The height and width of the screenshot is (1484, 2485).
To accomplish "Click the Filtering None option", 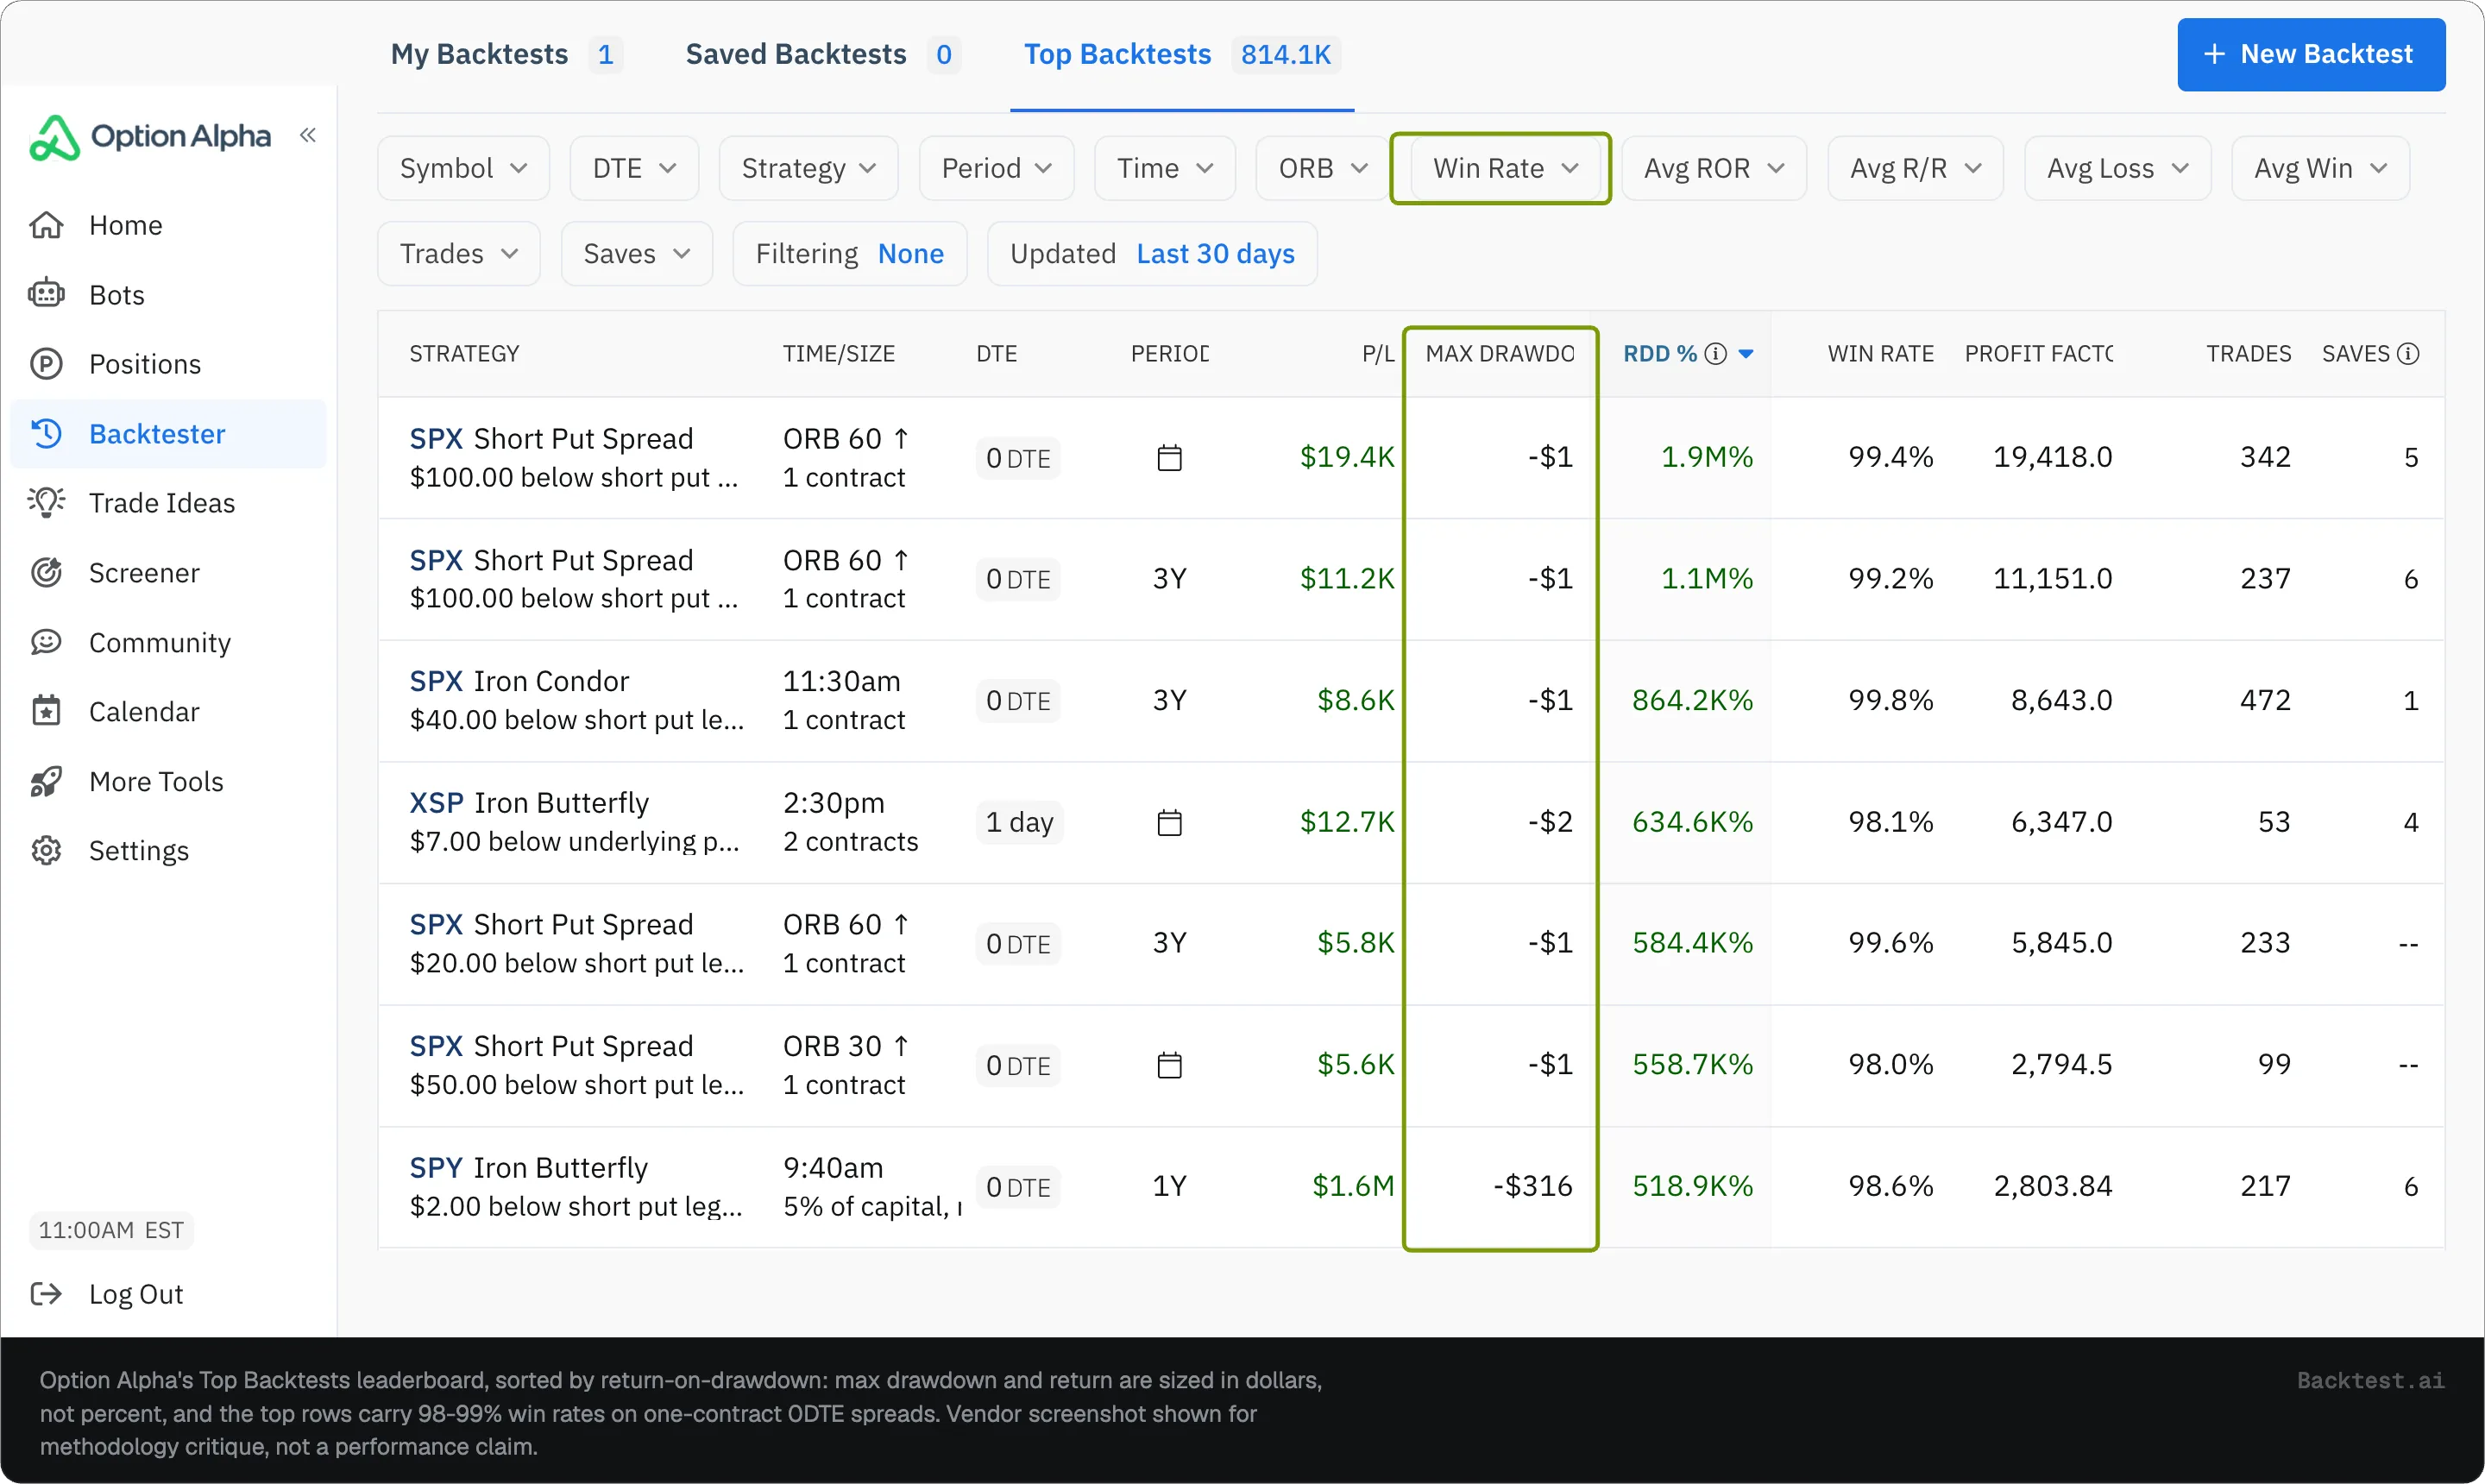I will pyautogui.click(x=850, y=254).
